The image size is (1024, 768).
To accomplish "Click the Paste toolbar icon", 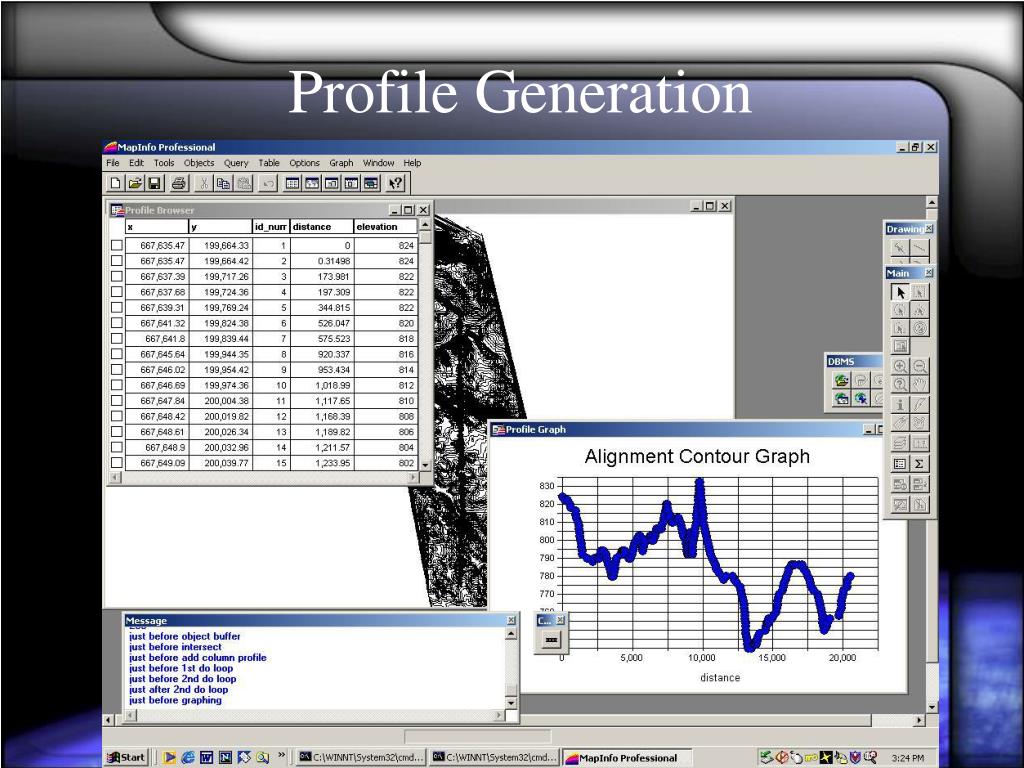I will point(244,184).
